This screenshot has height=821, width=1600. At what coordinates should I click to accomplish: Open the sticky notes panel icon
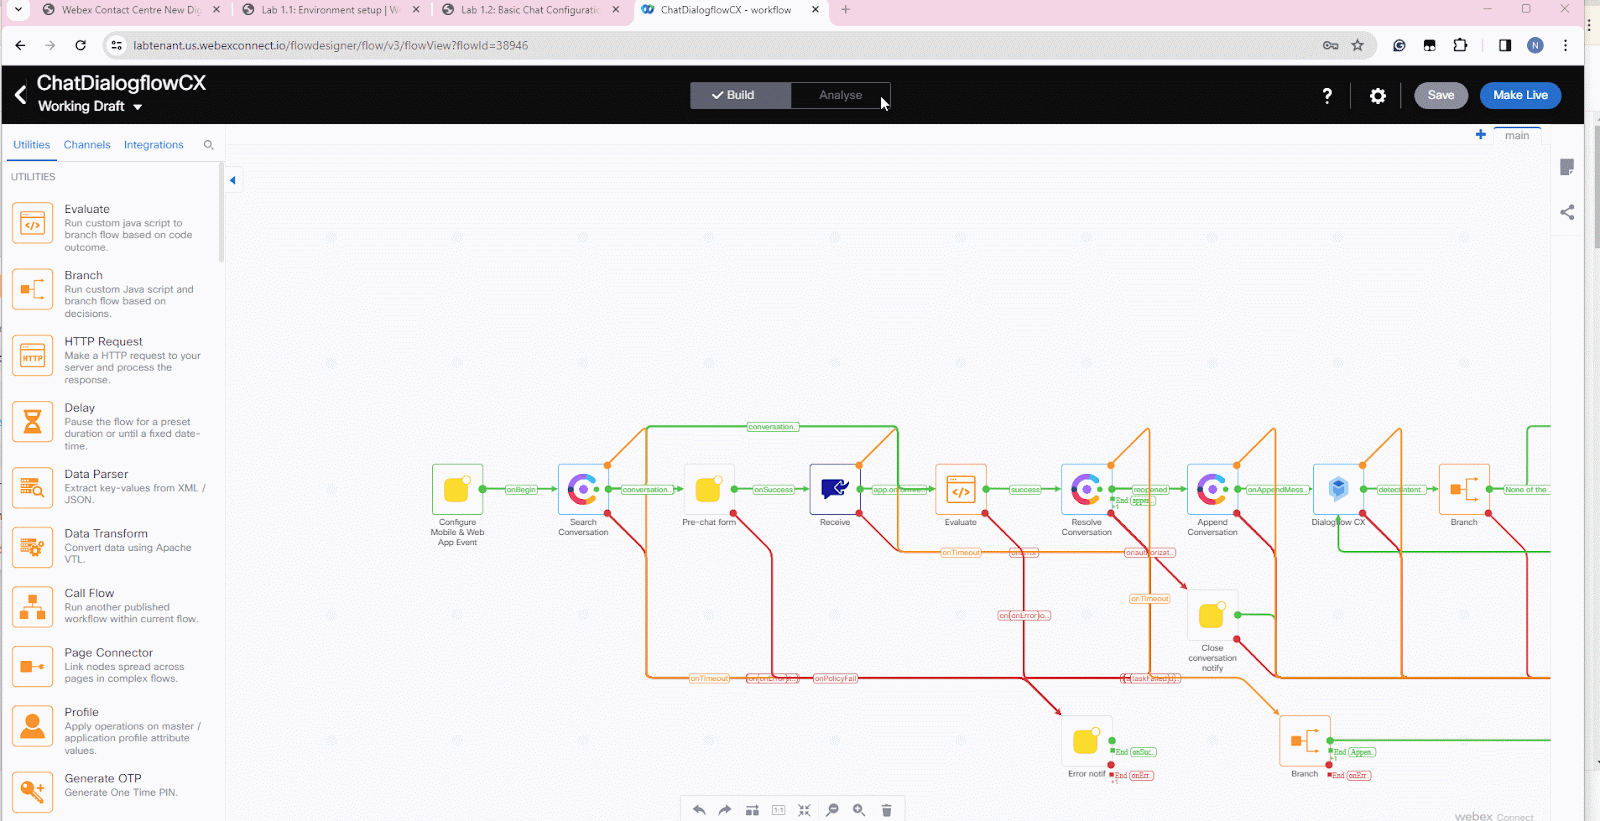point(1567,167)
